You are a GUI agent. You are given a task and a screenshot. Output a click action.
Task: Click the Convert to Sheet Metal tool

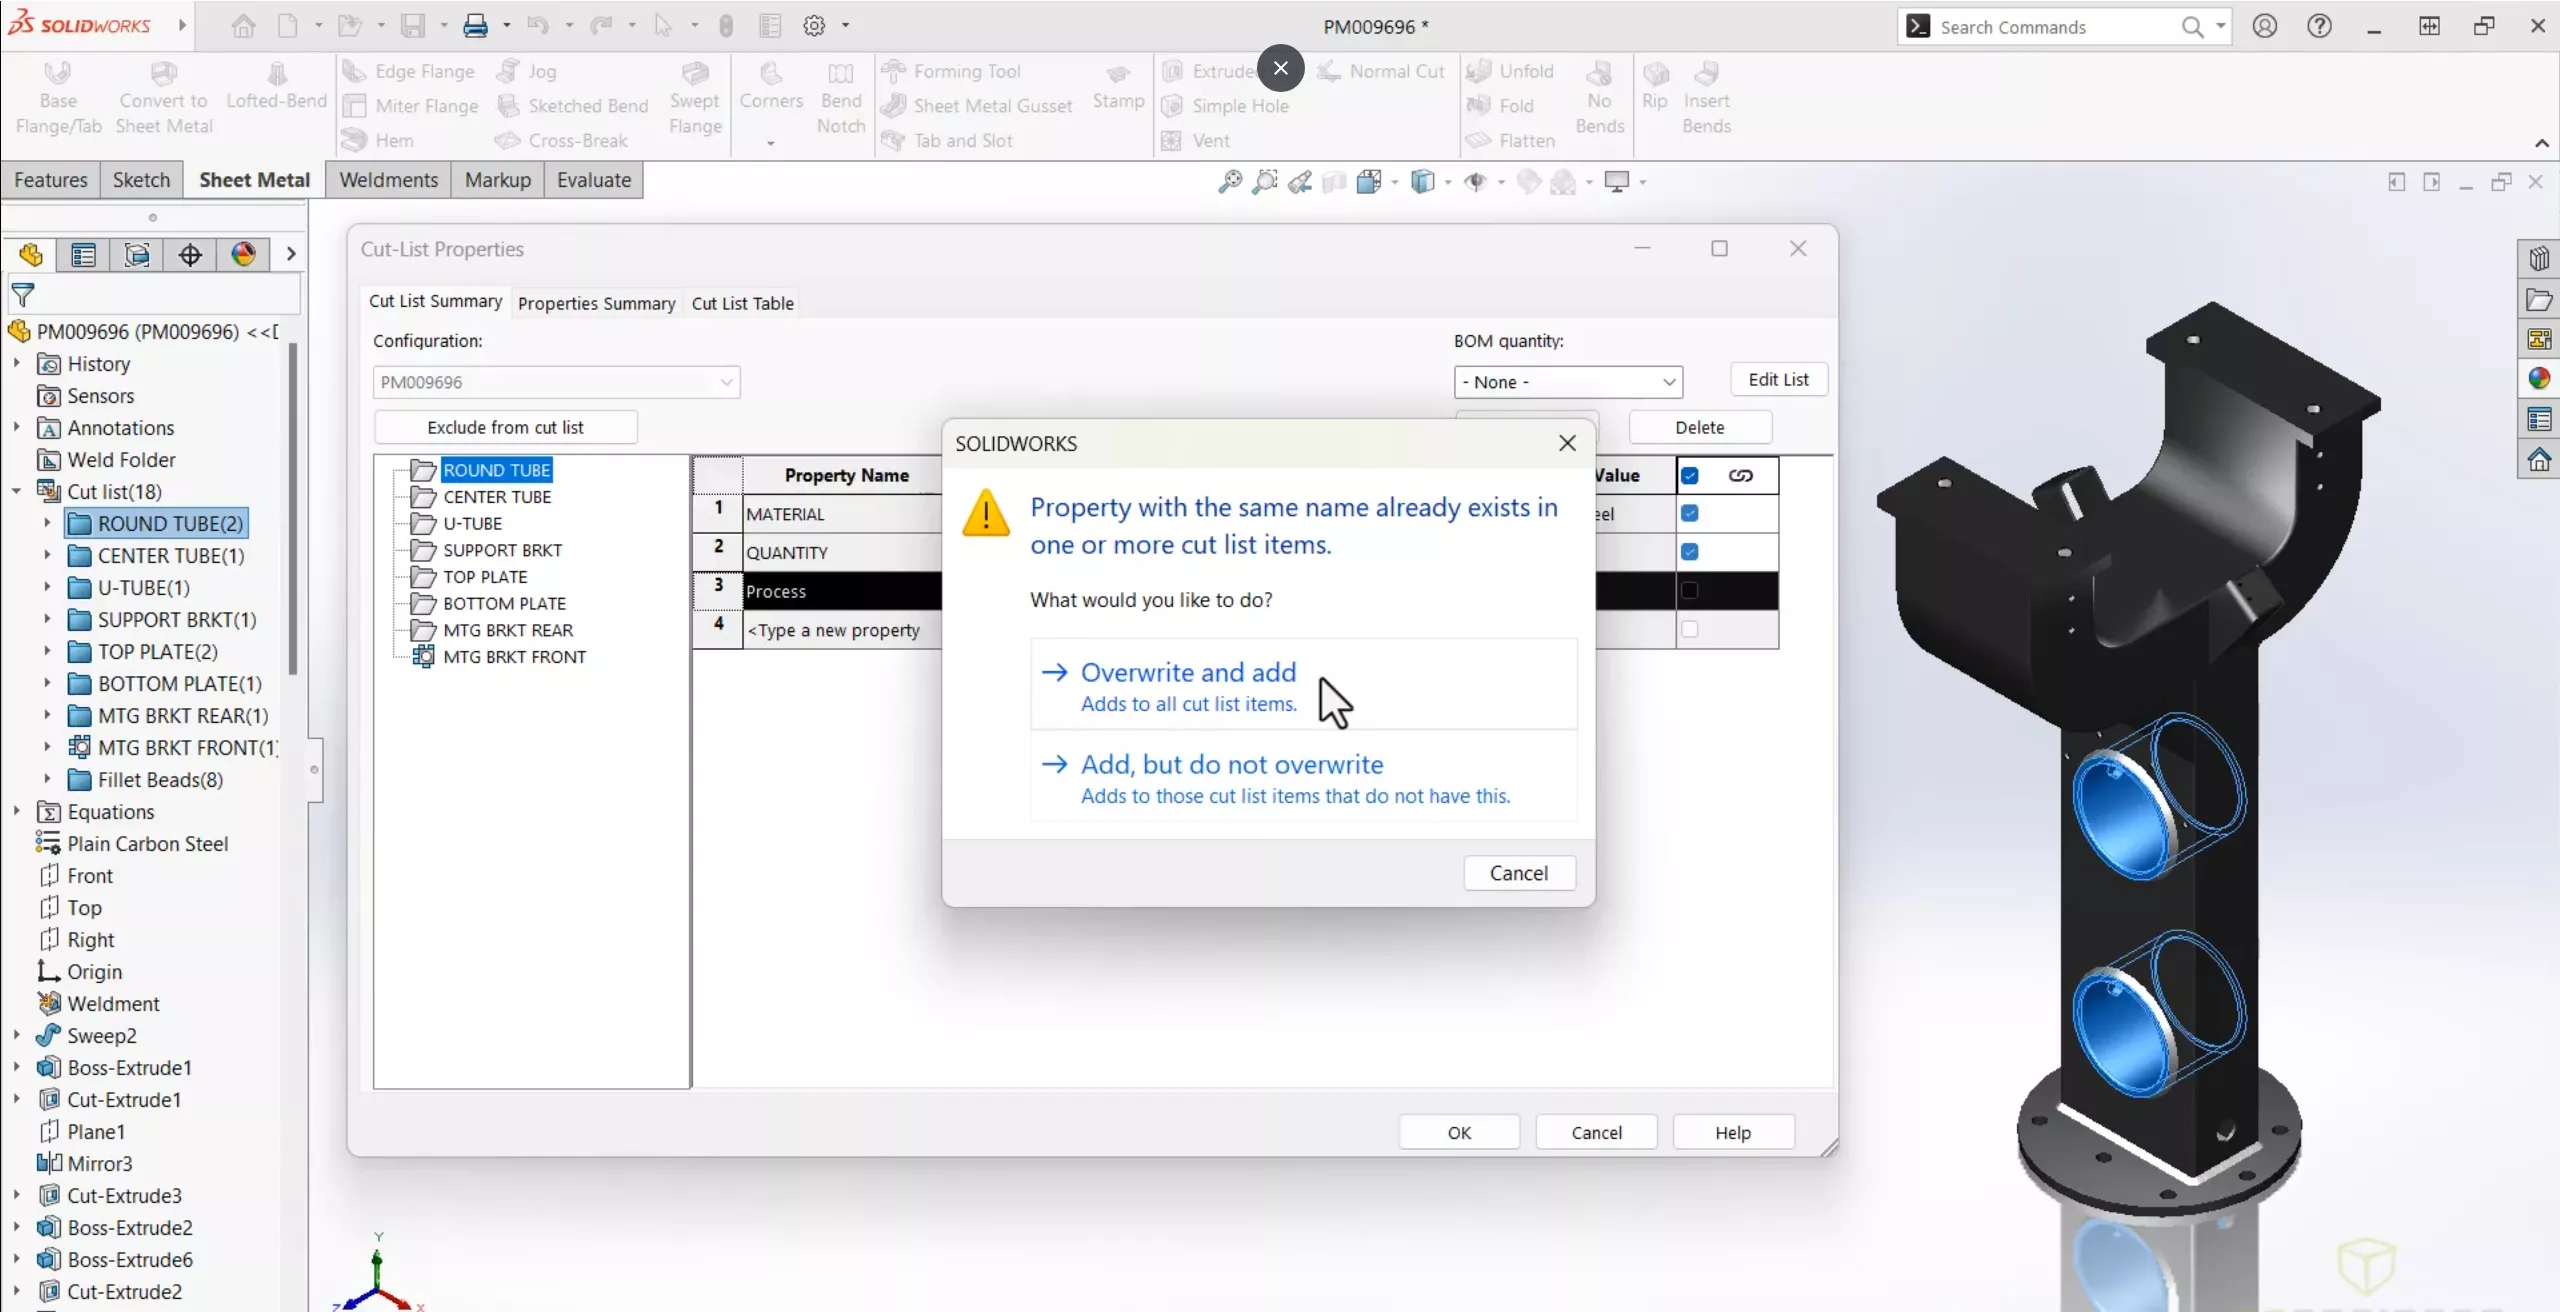(x=164, y=98)
